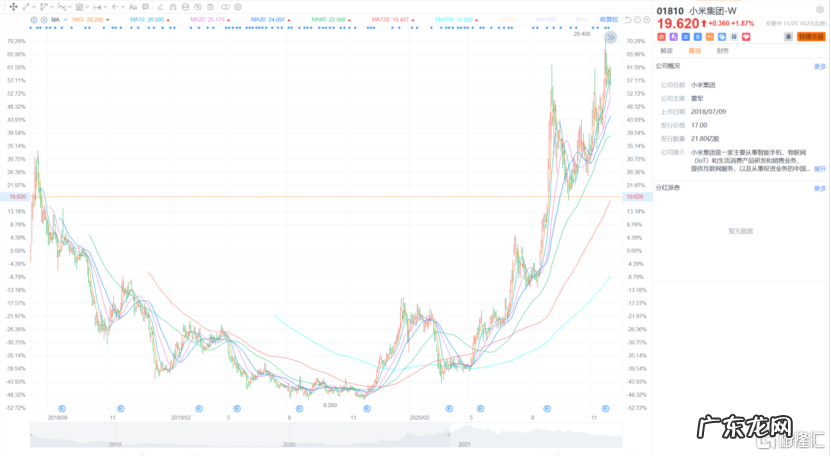831x456 pixels.
Task: Click the circular icon beside MA label
Action: click(x=44, y=20)
